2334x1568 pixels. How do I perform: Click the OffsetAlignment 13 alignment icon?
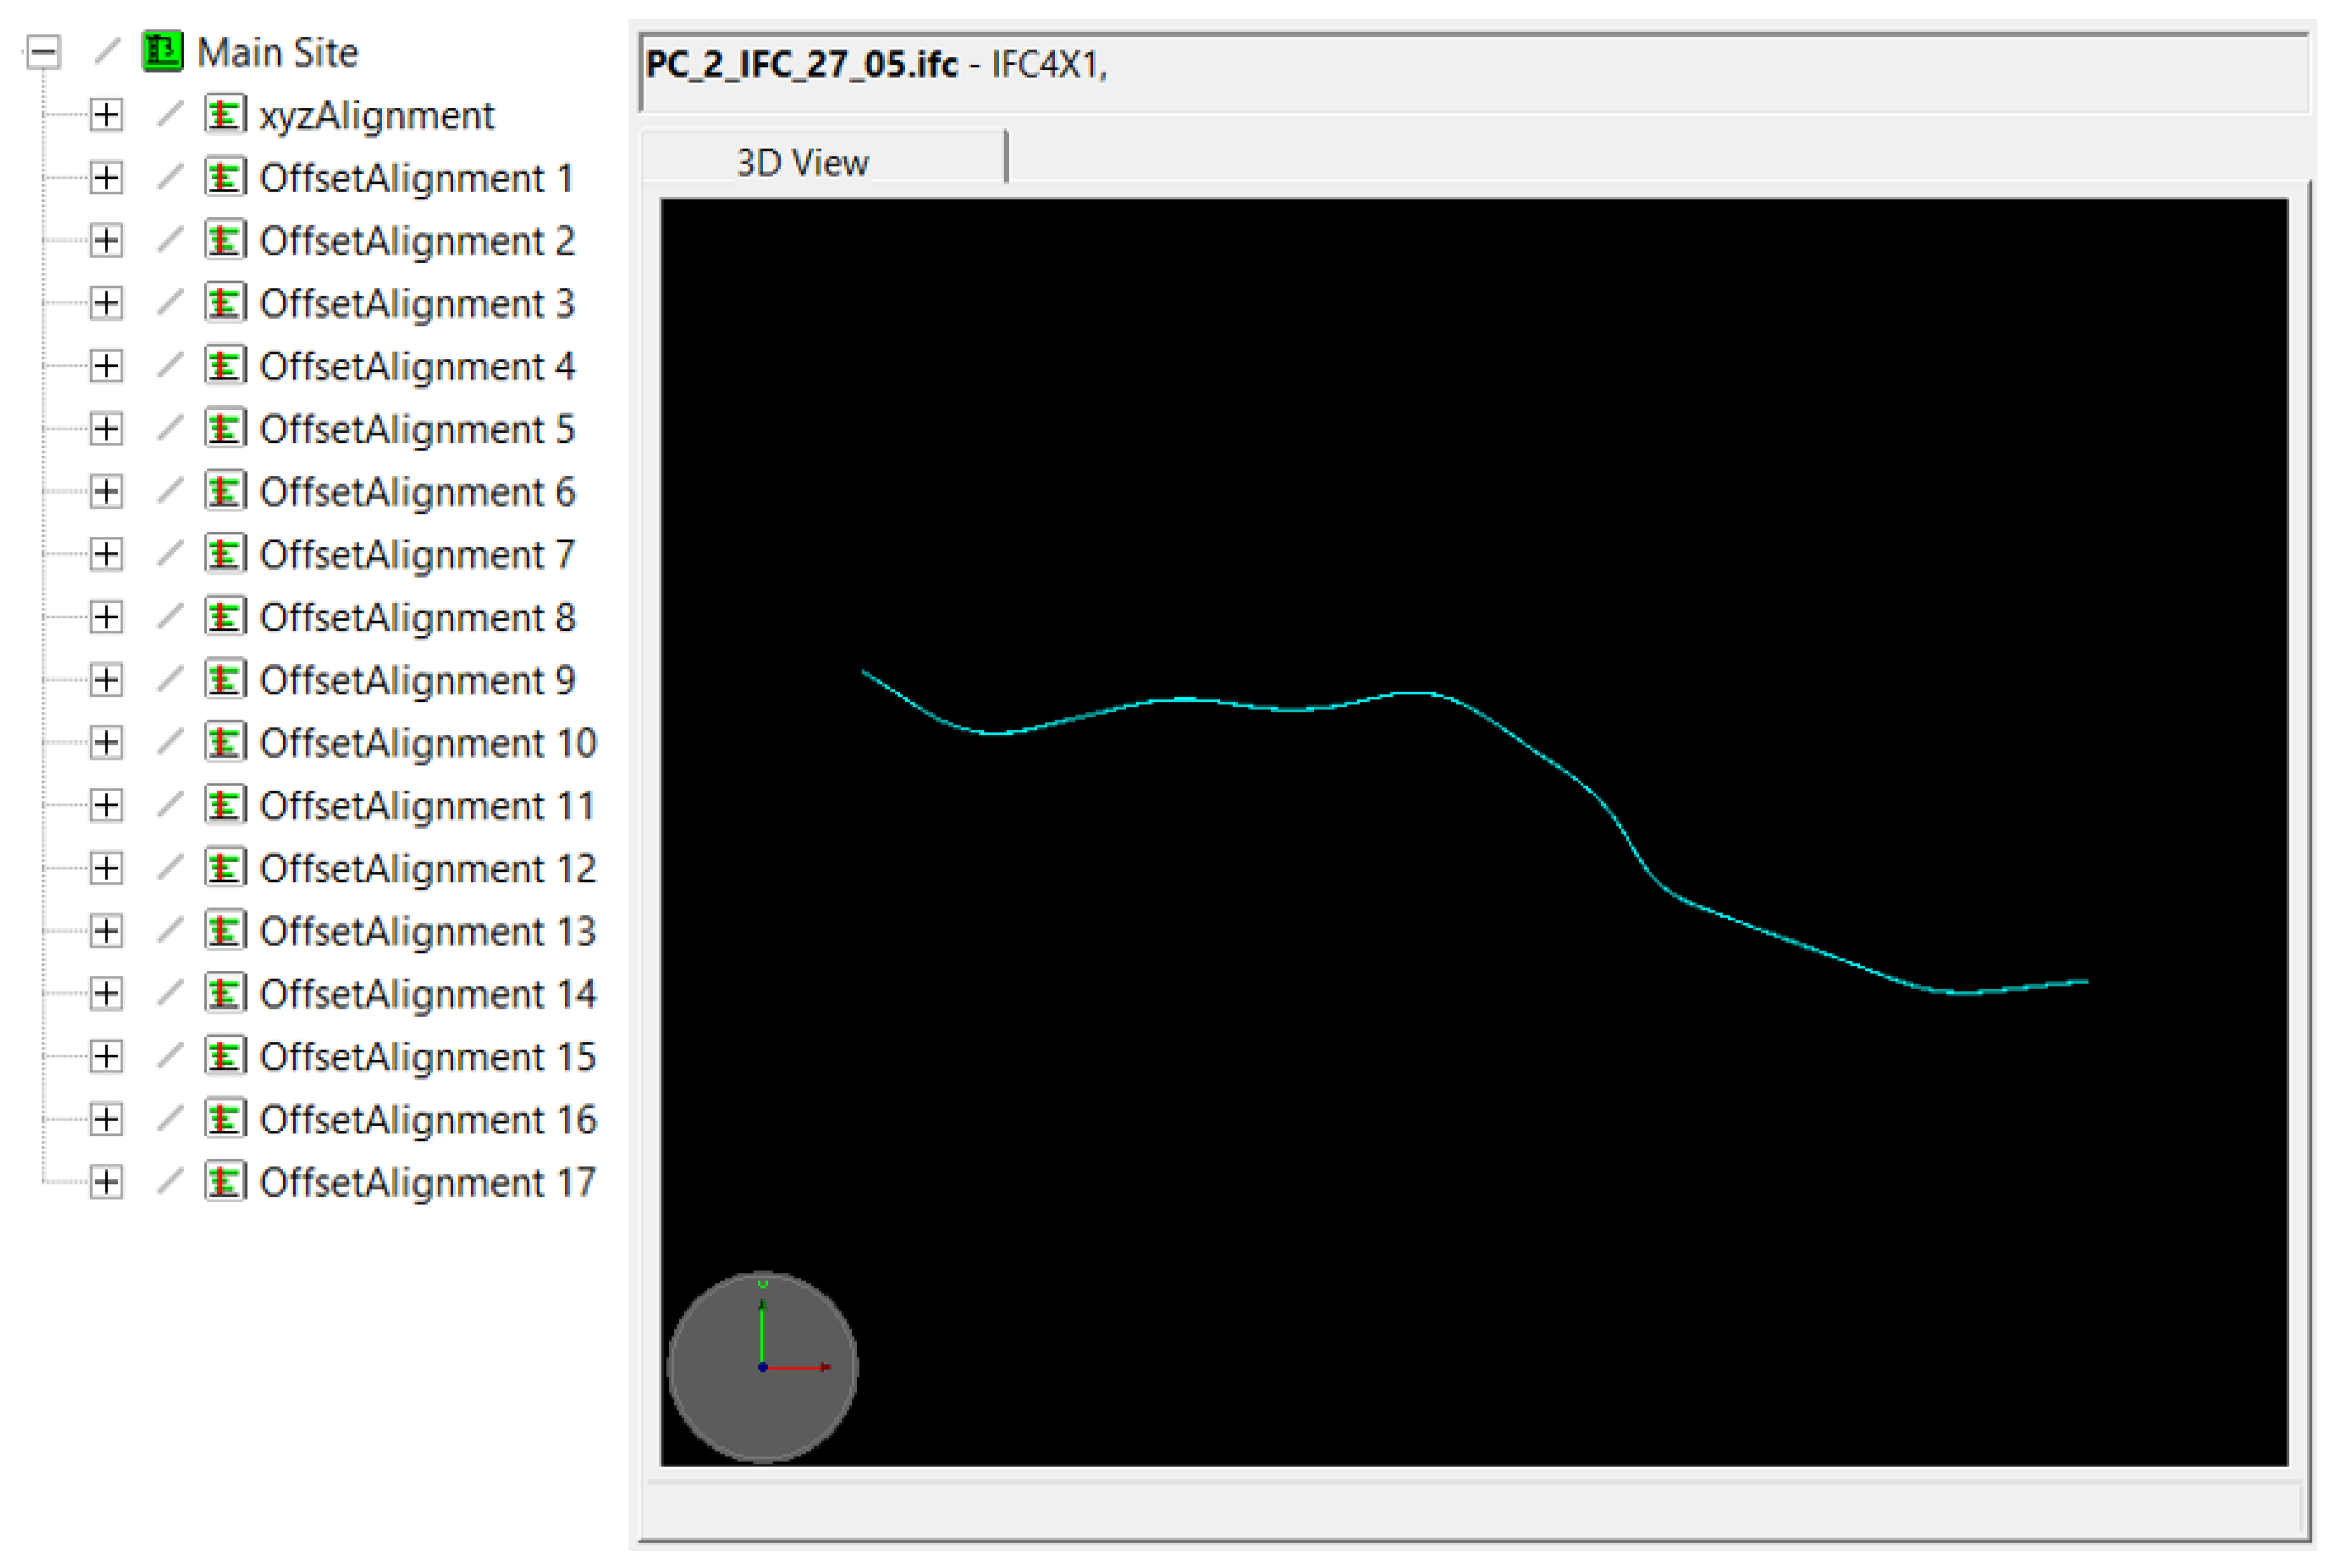coord(225,931)
